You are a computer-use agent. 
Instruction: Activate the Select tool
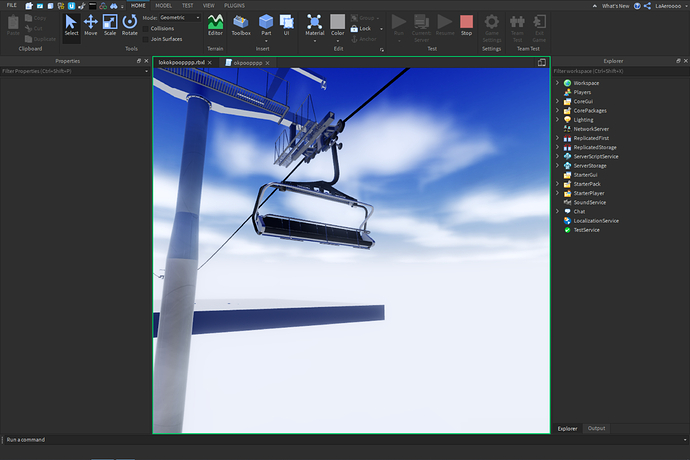point(71,26)
